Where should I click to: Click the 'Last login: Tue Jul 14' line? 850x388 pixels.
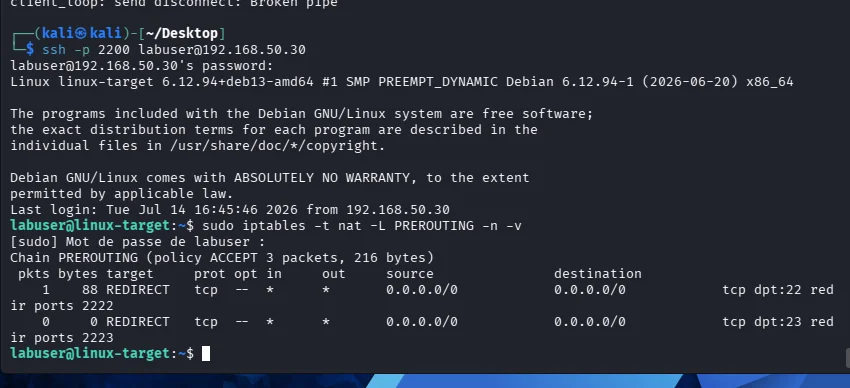coord(230,210)
